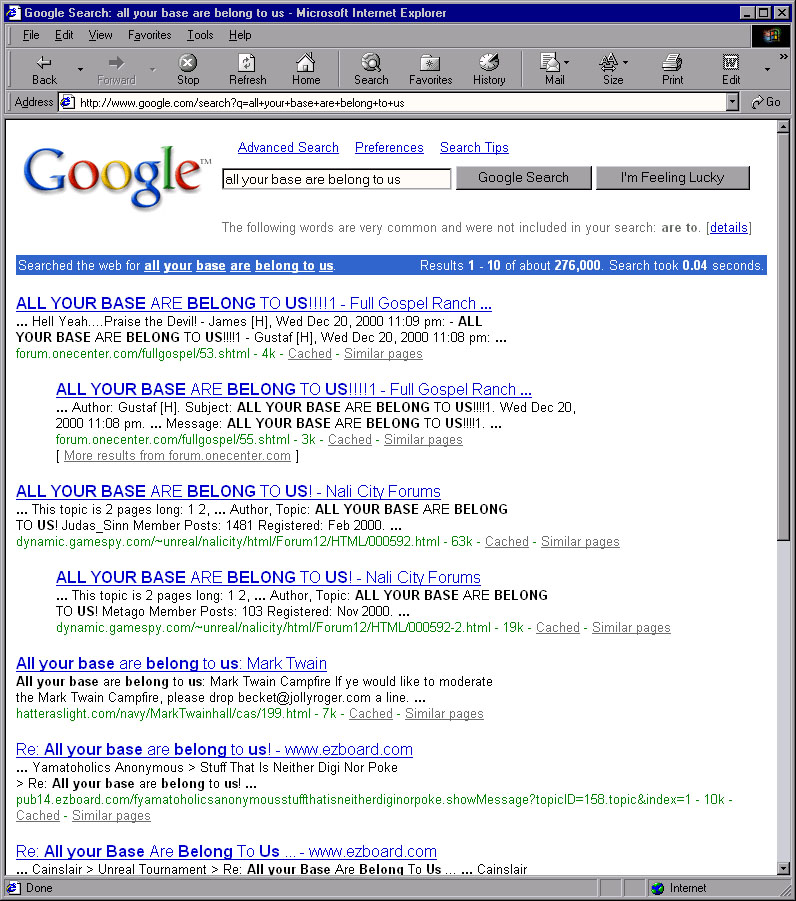The height and width of the screenshot is (901, 796).
Task: Click the vertical scrollbar down arrow
Action: [783, 867]
